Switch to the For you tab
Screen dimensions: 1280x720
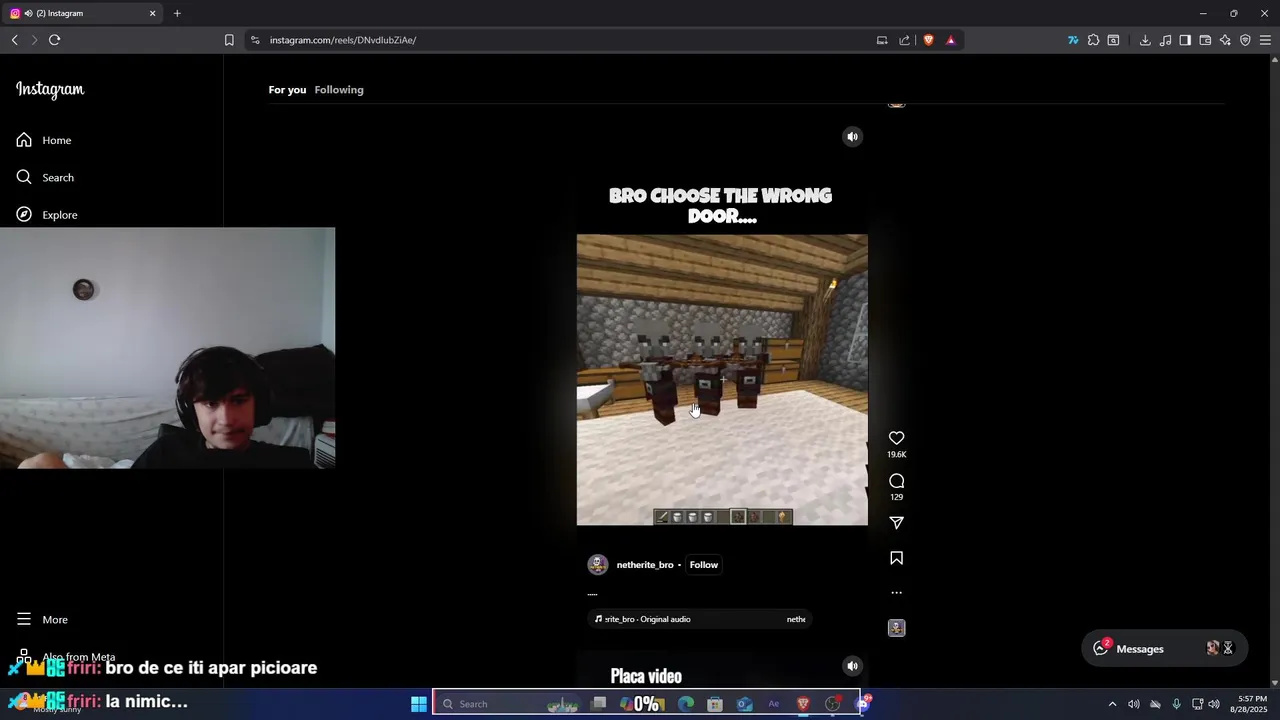[287, 90]
